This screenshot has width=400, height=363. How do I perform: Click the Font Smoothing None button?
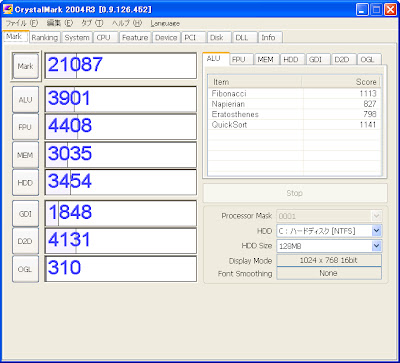coord(329,273)
